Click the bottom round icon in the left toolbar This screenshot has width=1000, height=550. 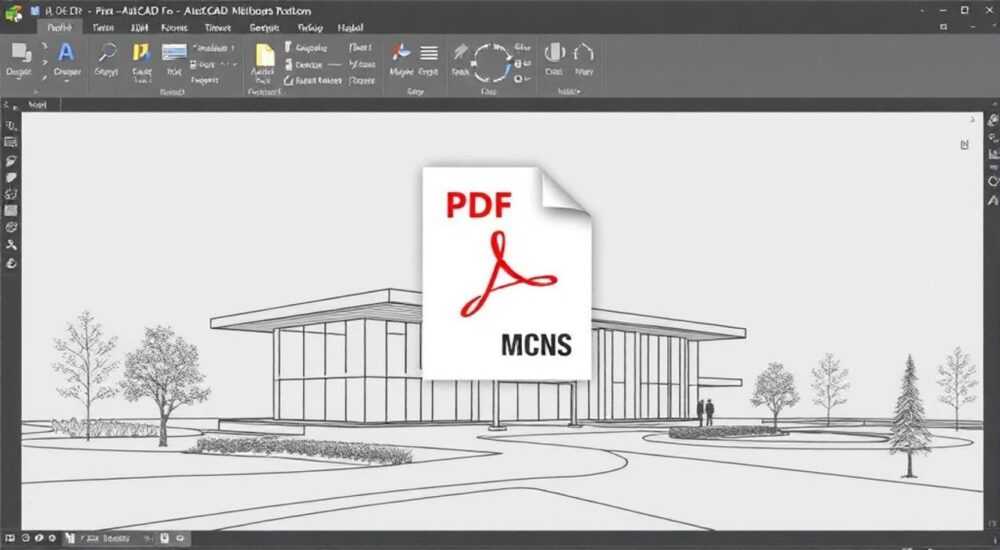coord(11,263)
